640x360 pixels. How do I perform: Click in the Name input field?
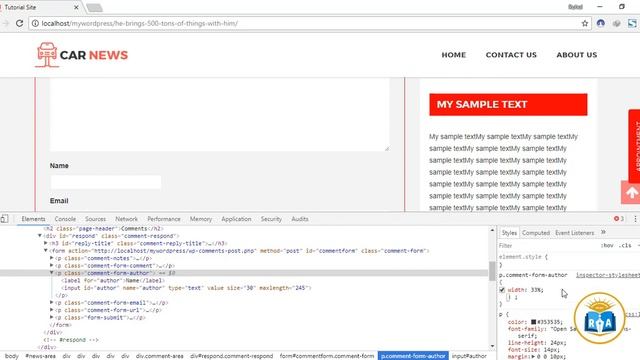106,182
